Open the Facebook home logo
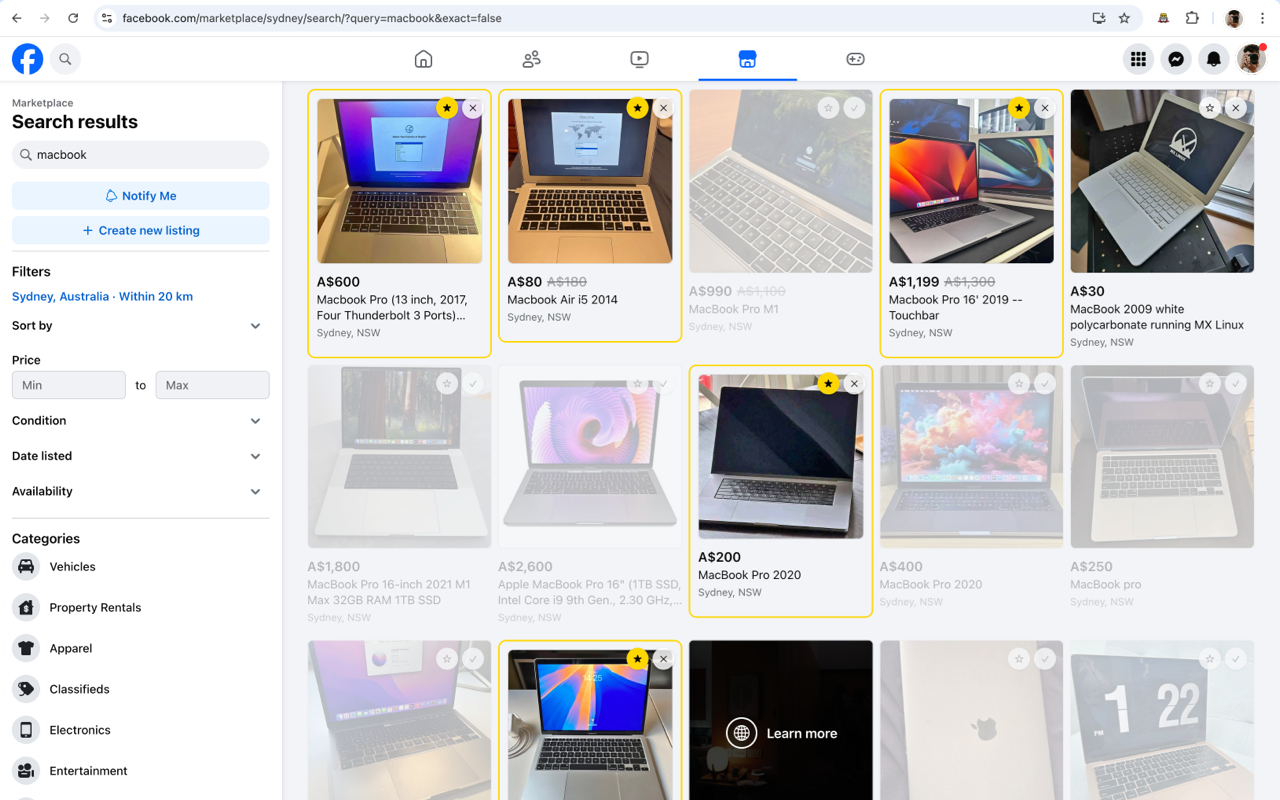Viewport: 1280px width, 800px height. coord(28,59)
